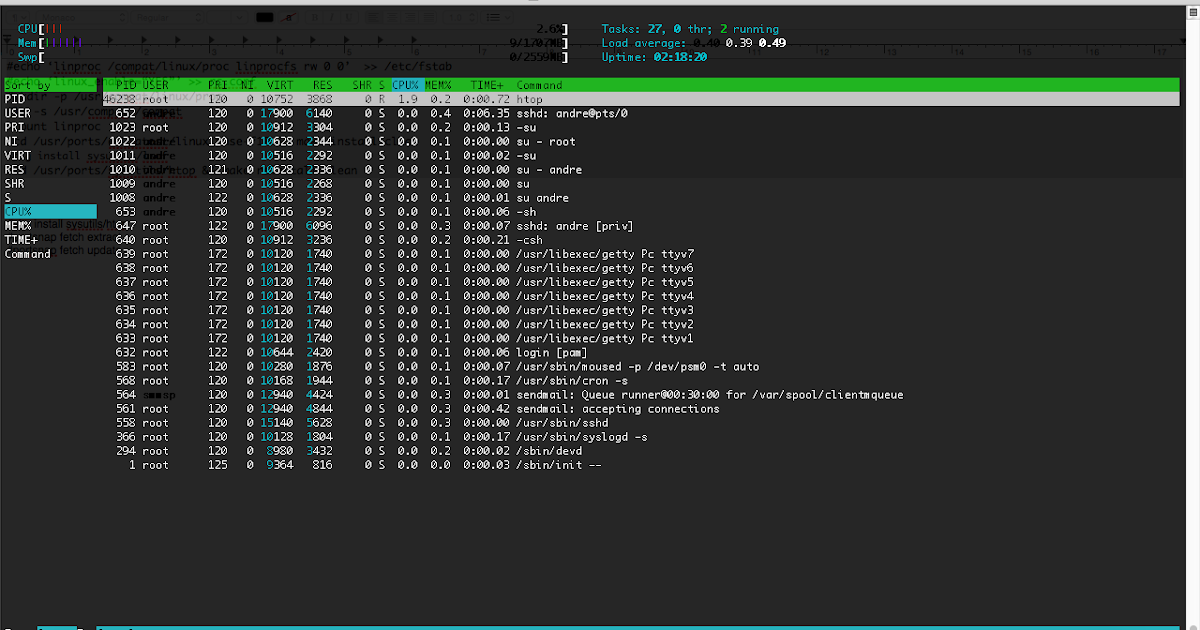Select the getty ttyv1 process row
This screenshot has height=630, width=1200.
point(640,338)
